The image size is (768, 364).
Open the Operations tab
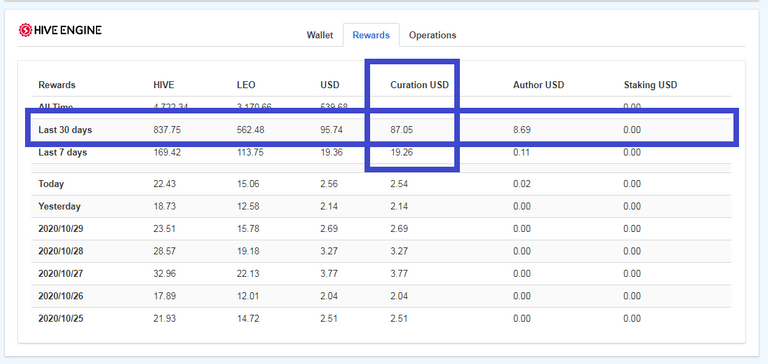(432, 35)
